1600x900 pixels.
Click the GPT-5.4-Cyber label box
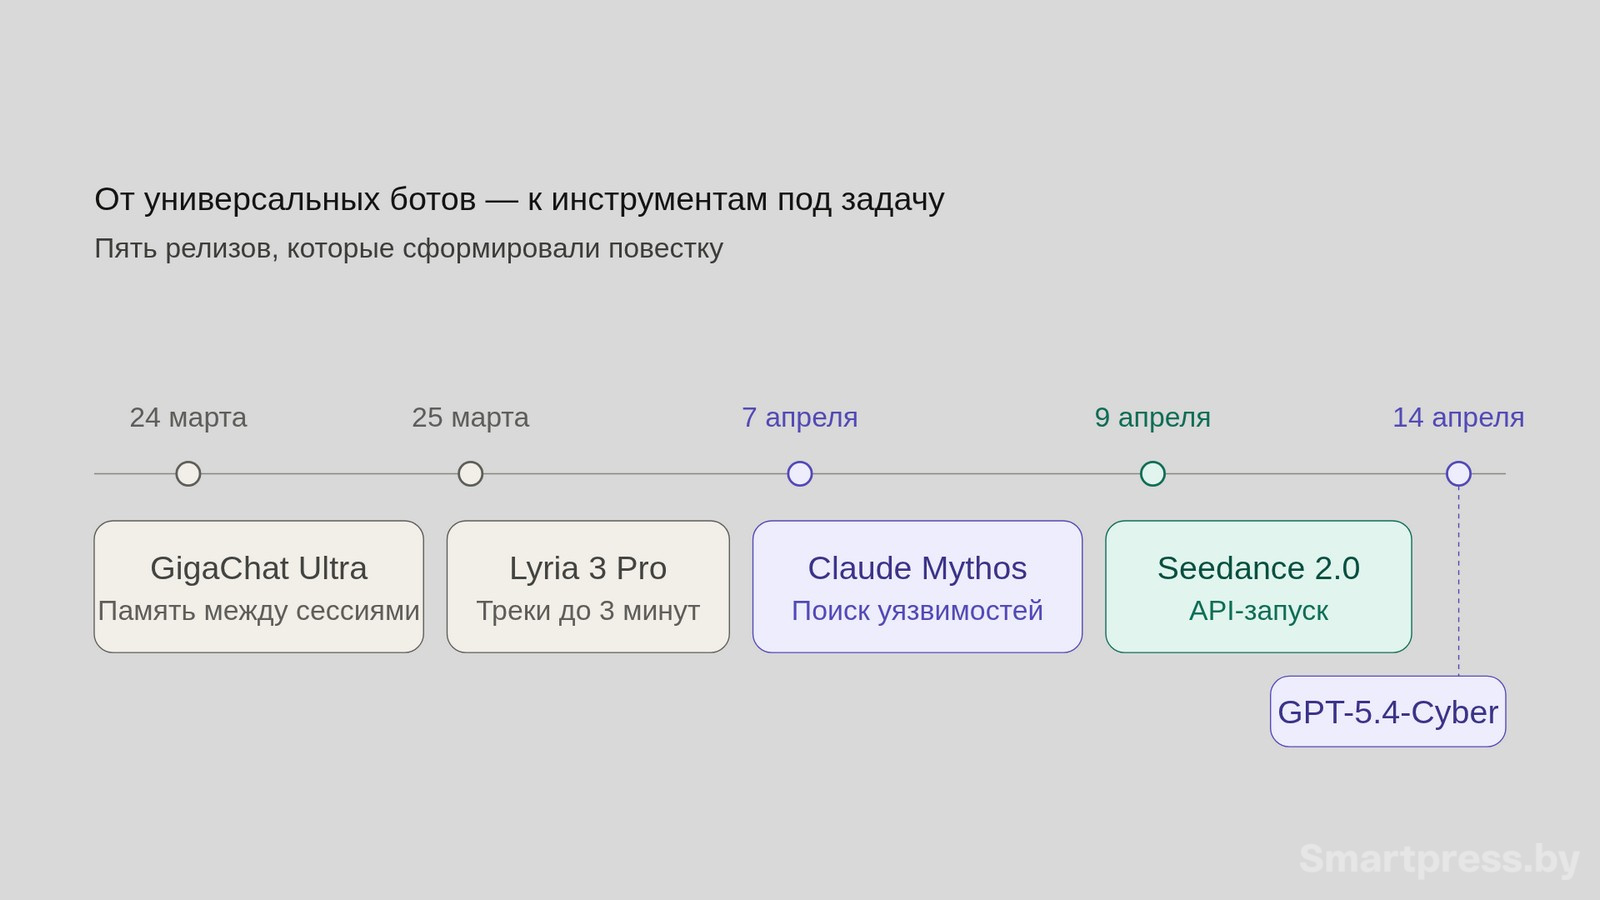pyautogui.click(x=1387, y=712)
